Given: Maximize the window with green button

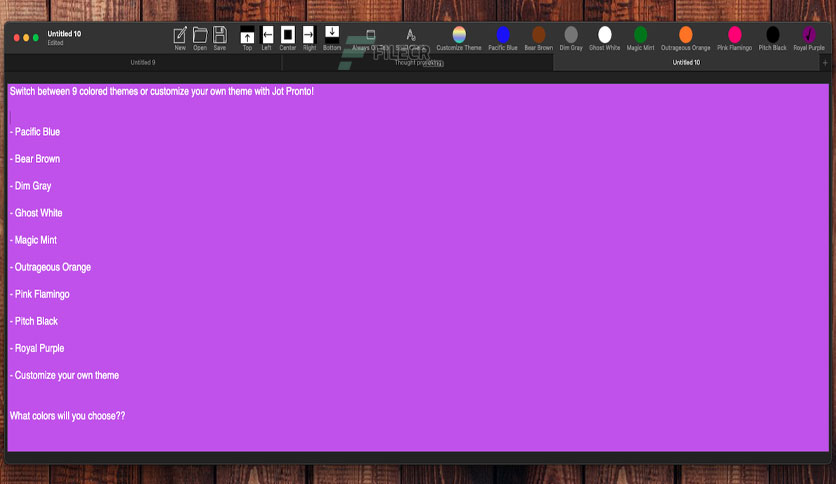Looking at the screenshot, I should [x=36, y=38].
